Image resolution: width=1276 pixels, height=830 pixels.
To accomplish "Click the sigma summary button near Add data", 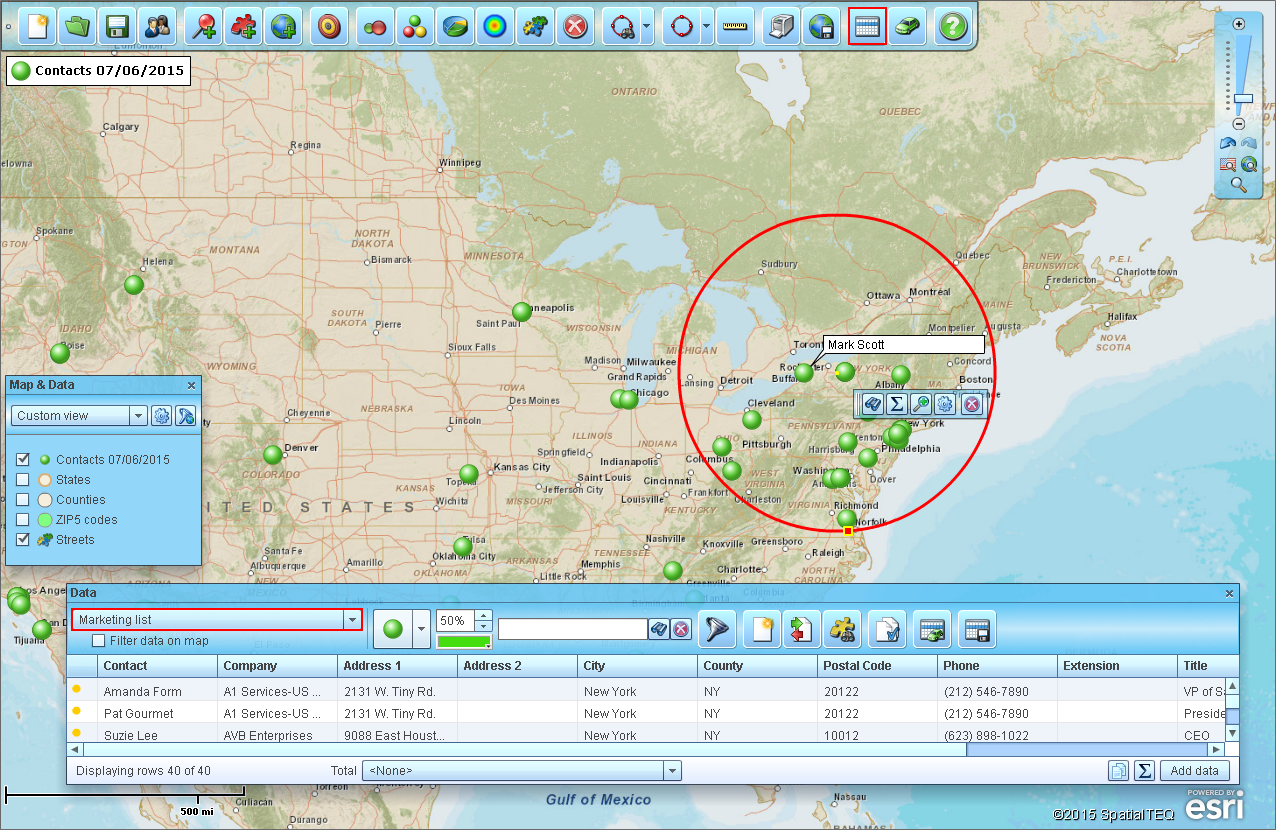I will click(1145, 770).
